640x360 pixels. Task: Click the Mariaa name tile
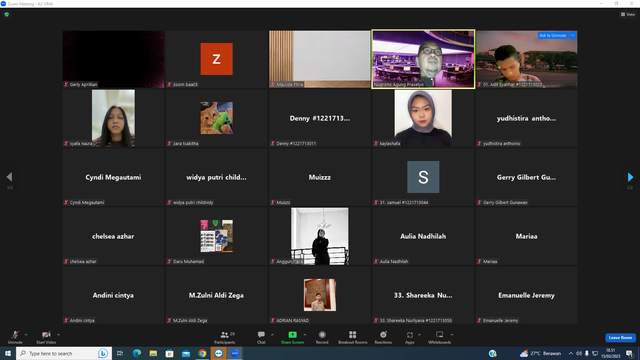click(527, 236)
